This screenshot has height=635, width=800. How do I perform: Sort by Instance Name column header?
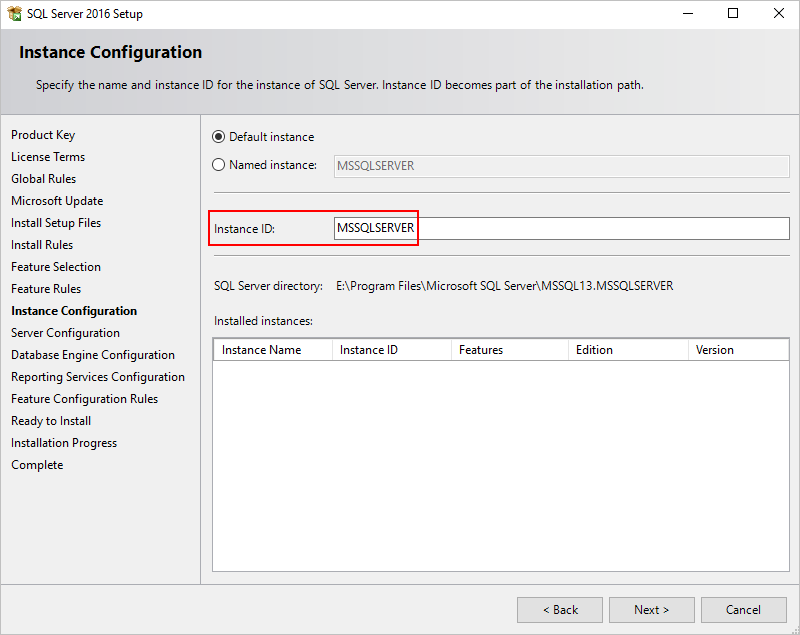click(273, 350)
